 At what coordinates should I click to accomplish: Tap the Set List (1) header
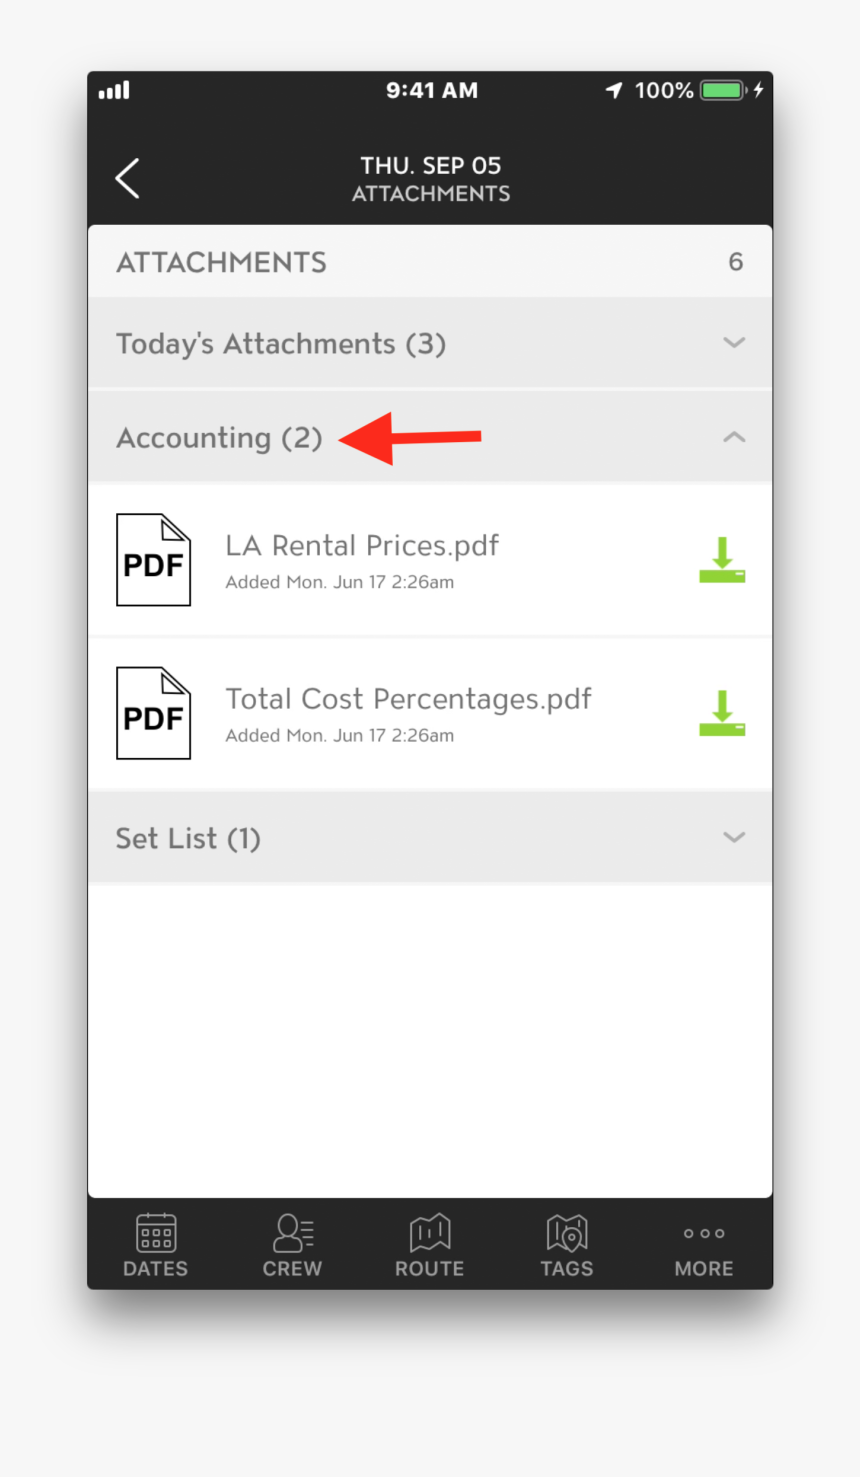188,838
